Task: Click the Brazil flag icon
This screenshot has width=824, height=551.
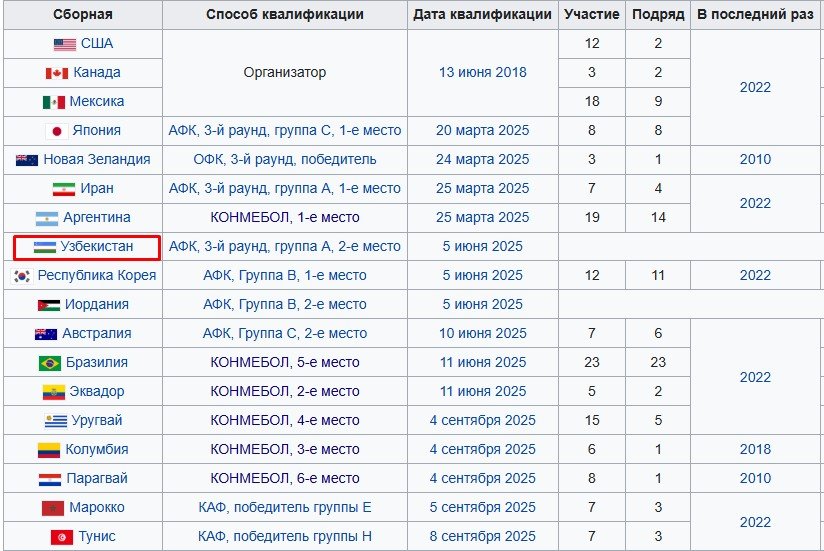Action: click(50, 363)
